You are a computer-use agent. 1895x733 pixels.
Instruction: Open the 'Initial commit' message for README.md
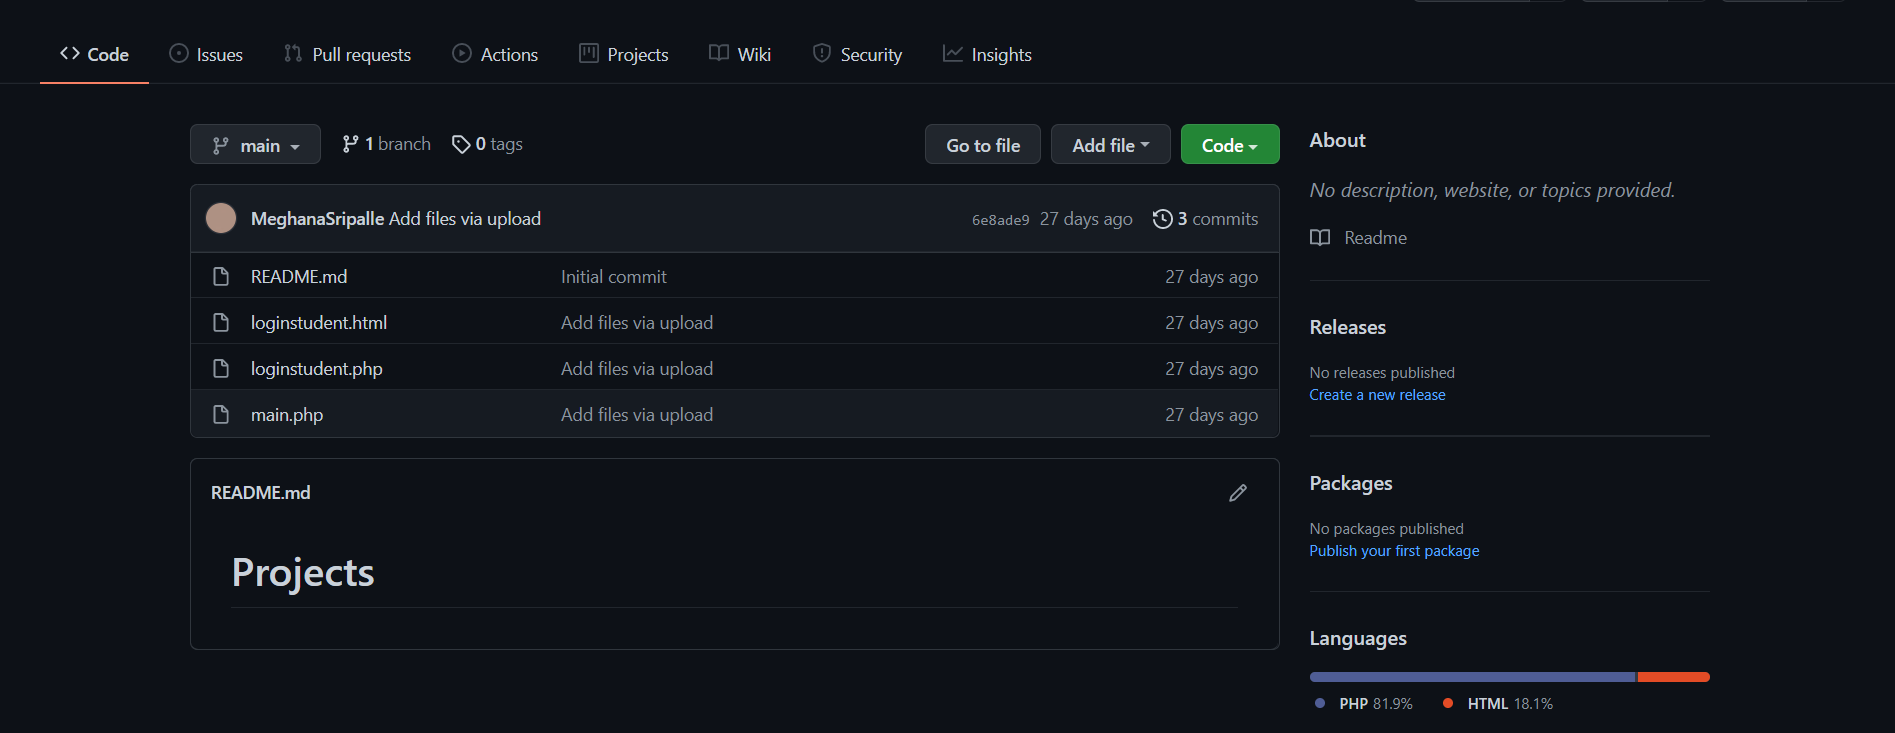click(x=614, y=276)
